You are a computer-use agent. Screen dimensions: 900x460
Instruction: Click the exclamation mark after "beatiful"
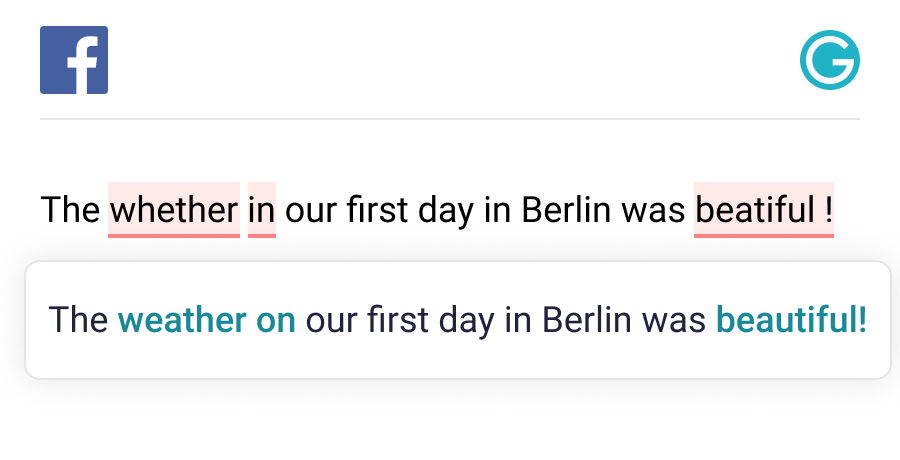[829, 210]
